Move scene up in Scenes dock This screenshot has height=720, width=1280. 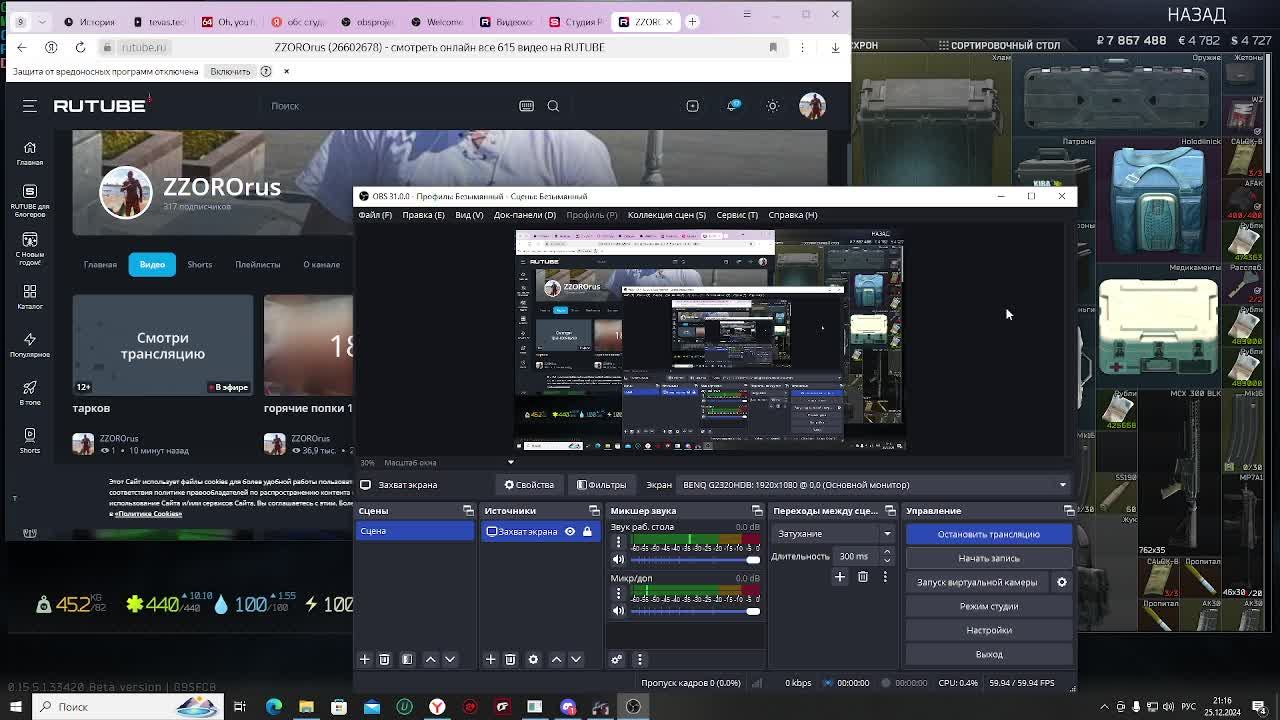431,659
